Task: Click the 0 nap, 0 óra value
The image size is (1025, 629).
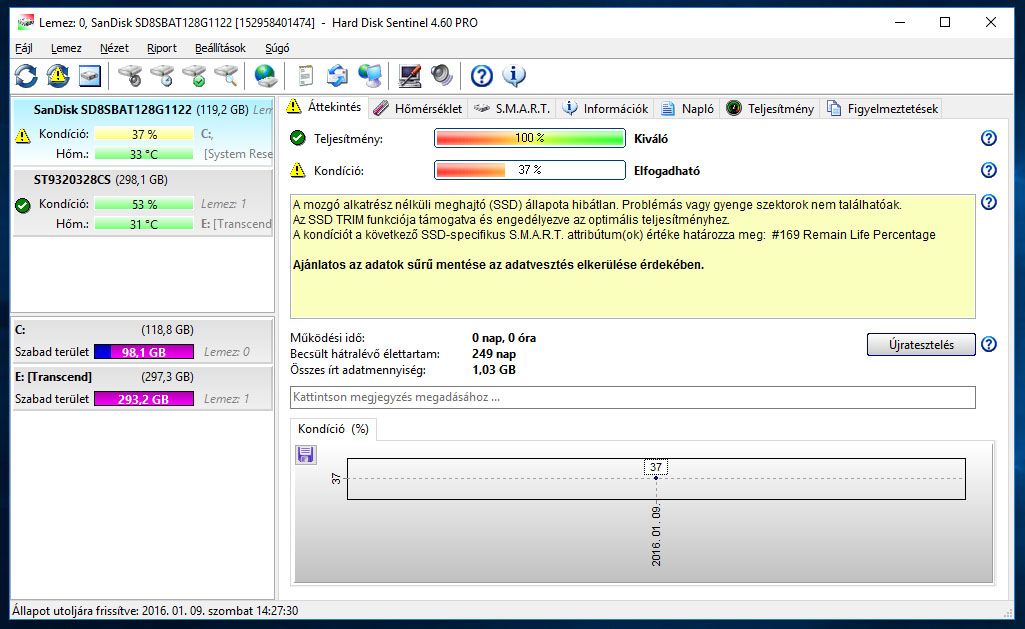Action: [x=504, y=338]
